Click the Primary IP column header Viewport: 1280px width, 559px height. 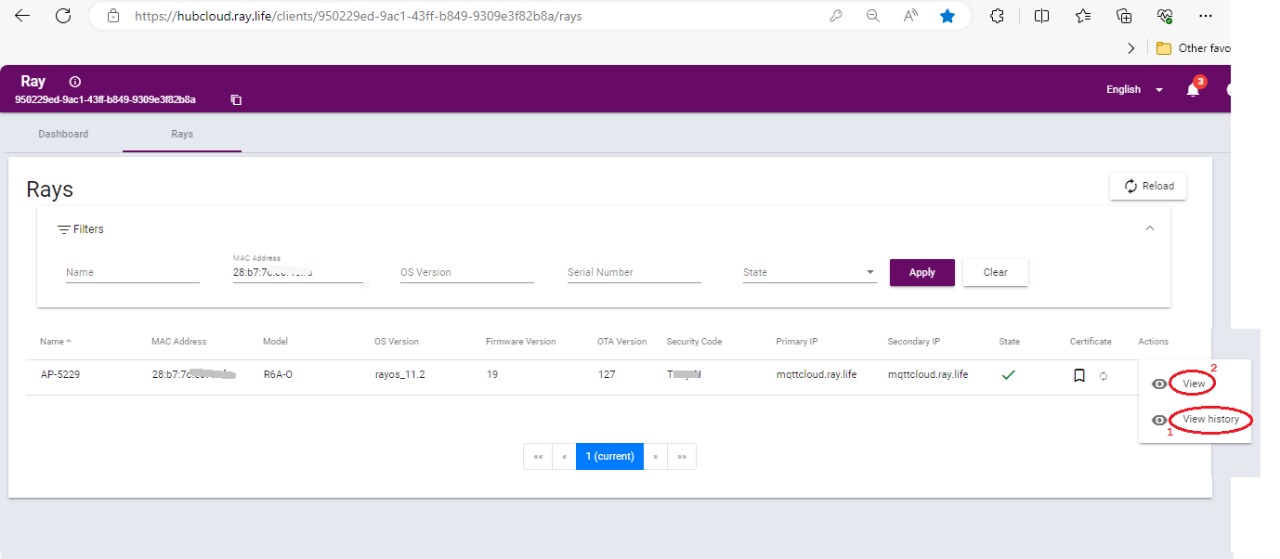[797, 342]
